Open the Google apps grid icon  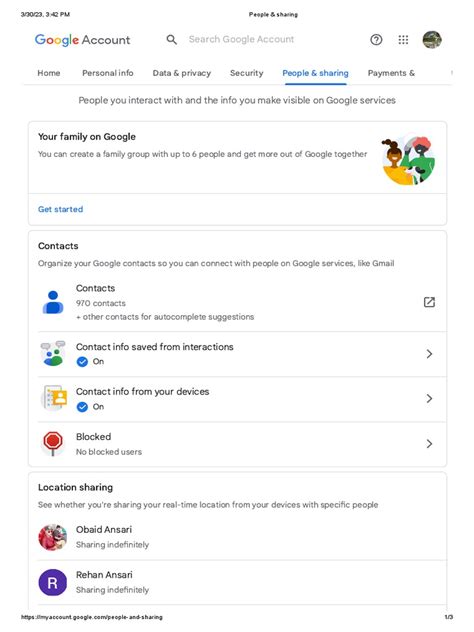click(403, 40)
